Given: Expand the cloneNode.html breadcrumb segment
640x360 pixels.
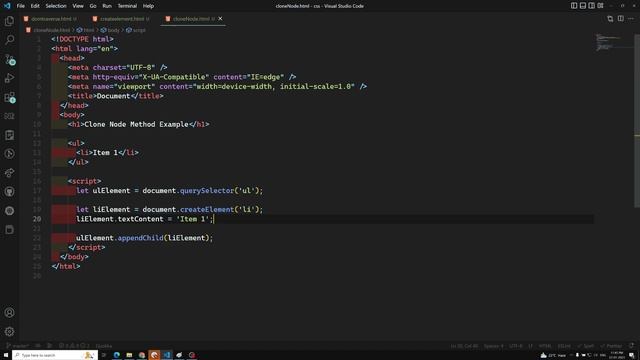Looking at the screenshot, I should (48, 30).
